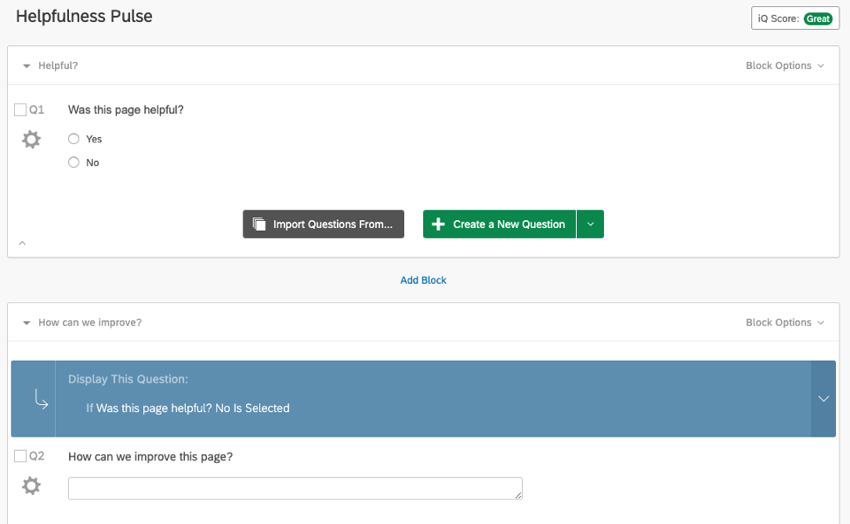850x524 pixels.
Task: Open Q1 question settings gear
Action: (x=31, y=140)
